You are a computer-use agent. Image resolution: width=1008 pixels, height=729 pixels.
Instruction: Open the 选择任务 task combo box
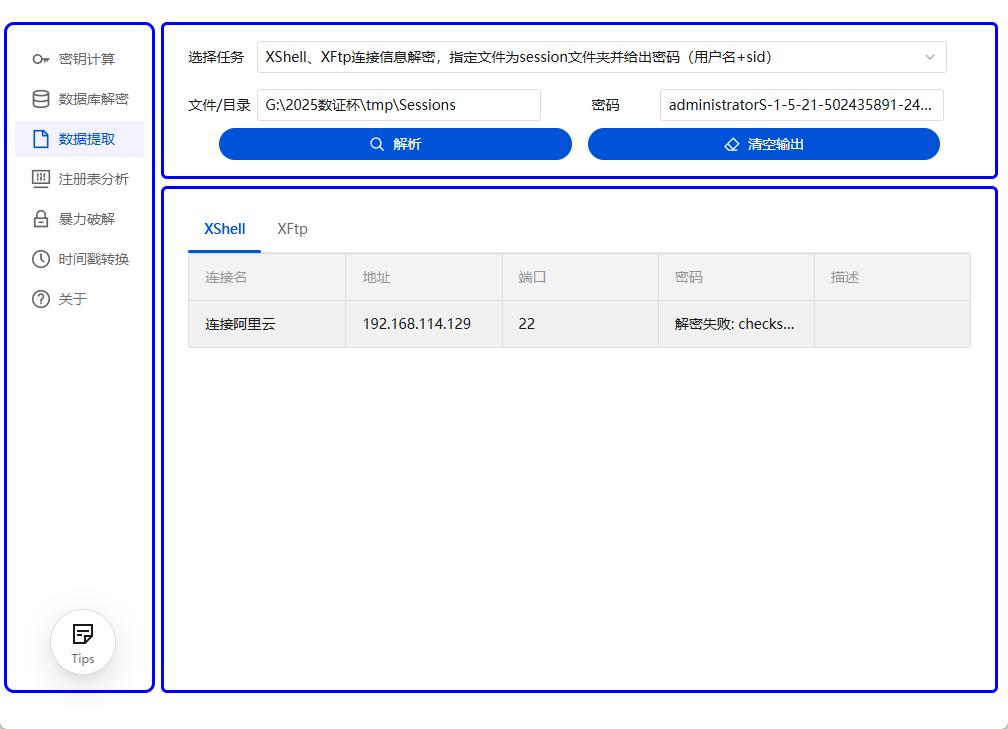[x=602, y=57]
